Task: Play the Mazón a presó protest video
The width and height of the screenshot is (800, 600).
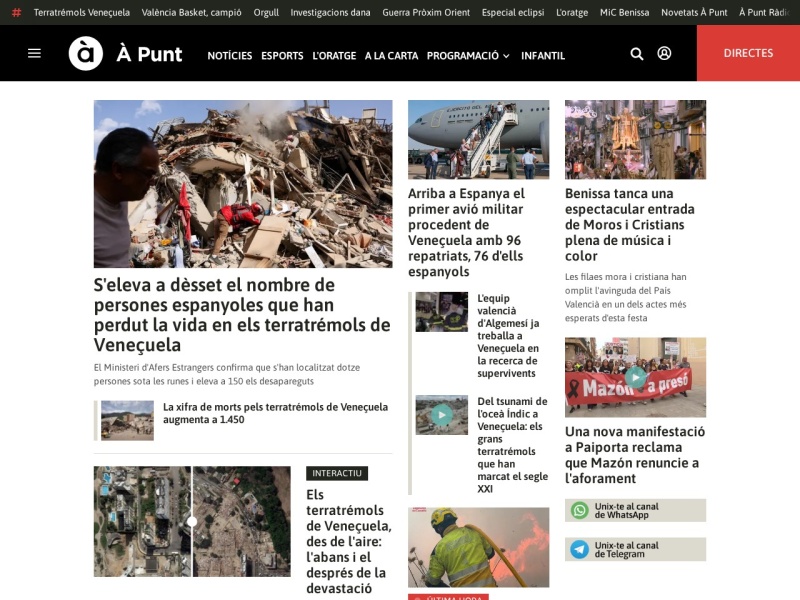Action: pos(635,377)
